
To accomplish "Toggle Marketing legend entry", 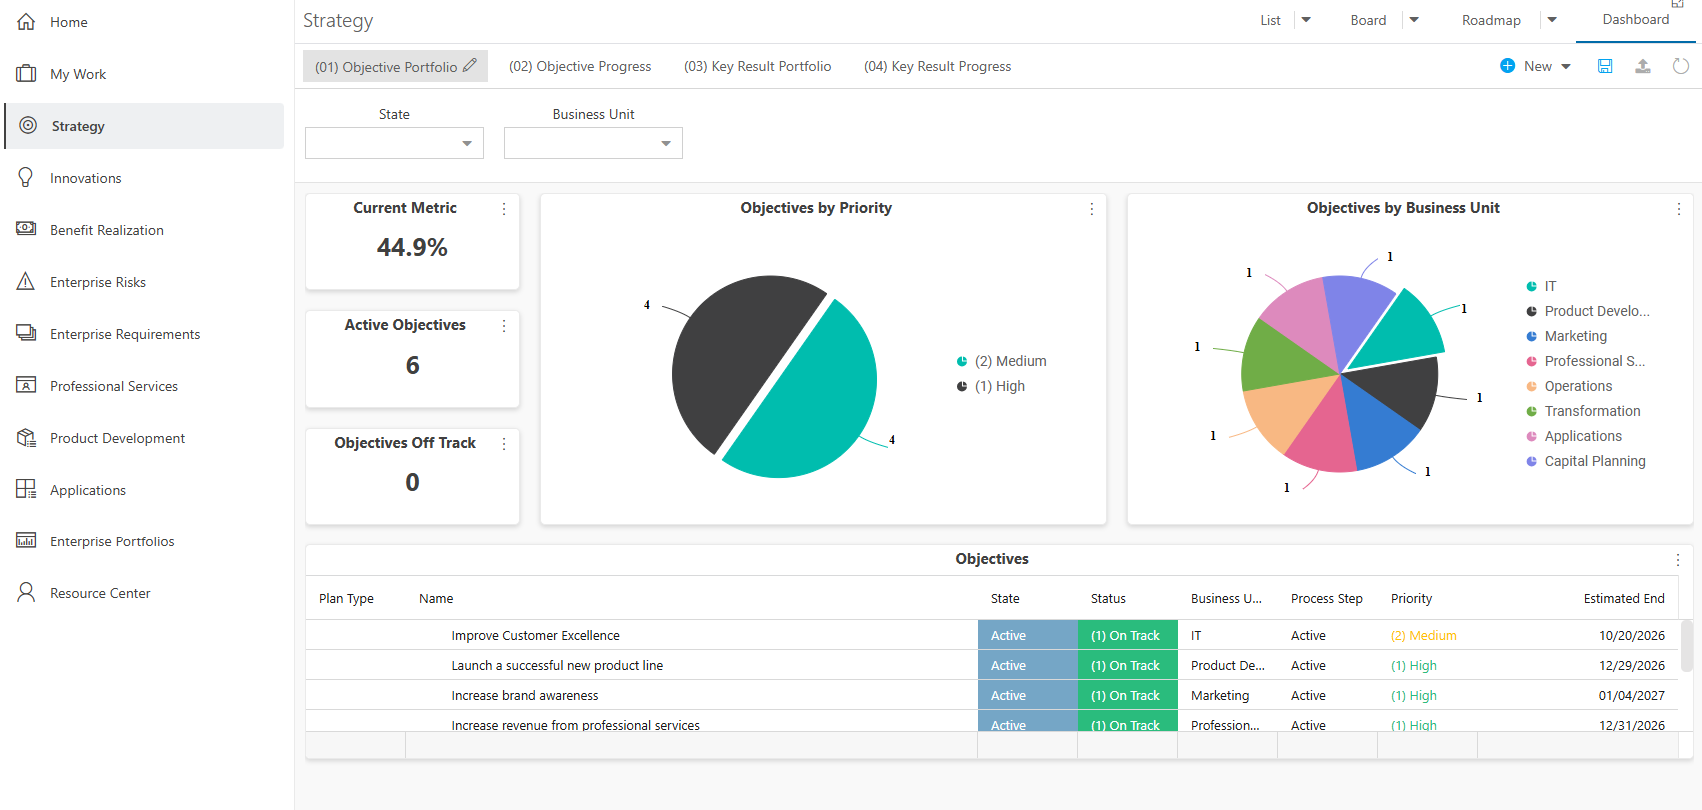I will [1566, 336].
